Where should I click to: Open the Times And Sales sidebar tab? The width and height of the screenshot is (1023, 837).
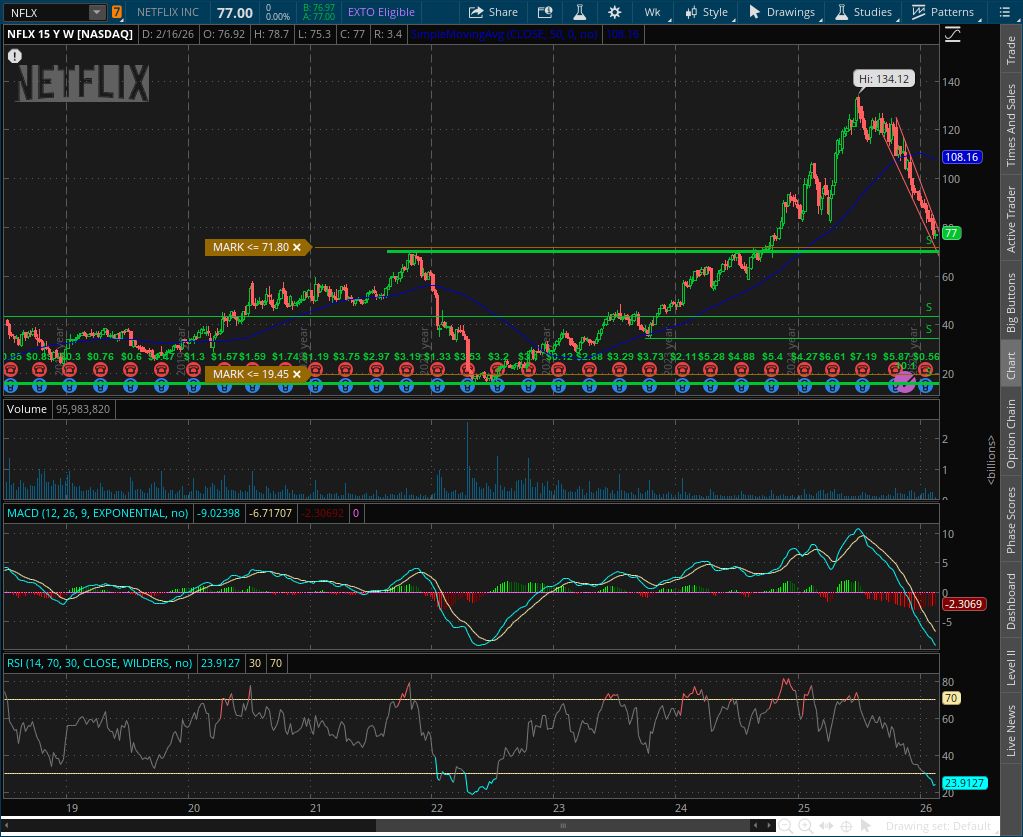(x=1011, y=124)
